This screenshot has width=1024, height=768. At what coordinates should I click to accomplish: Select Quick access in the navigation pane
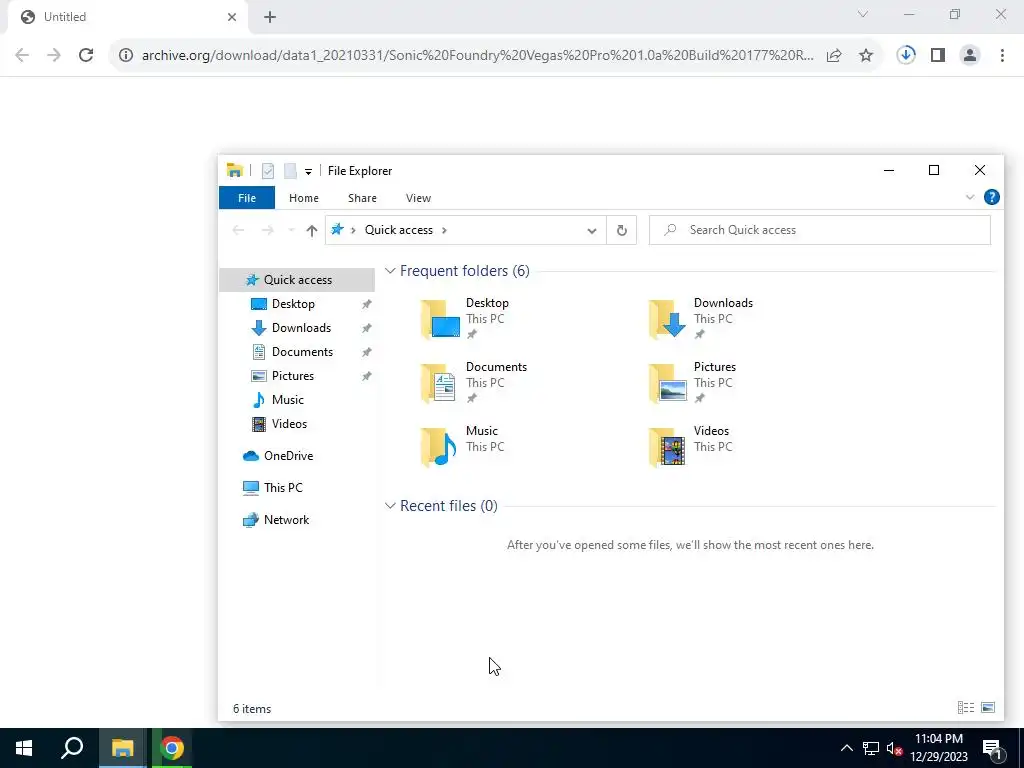tap(297, 280)
